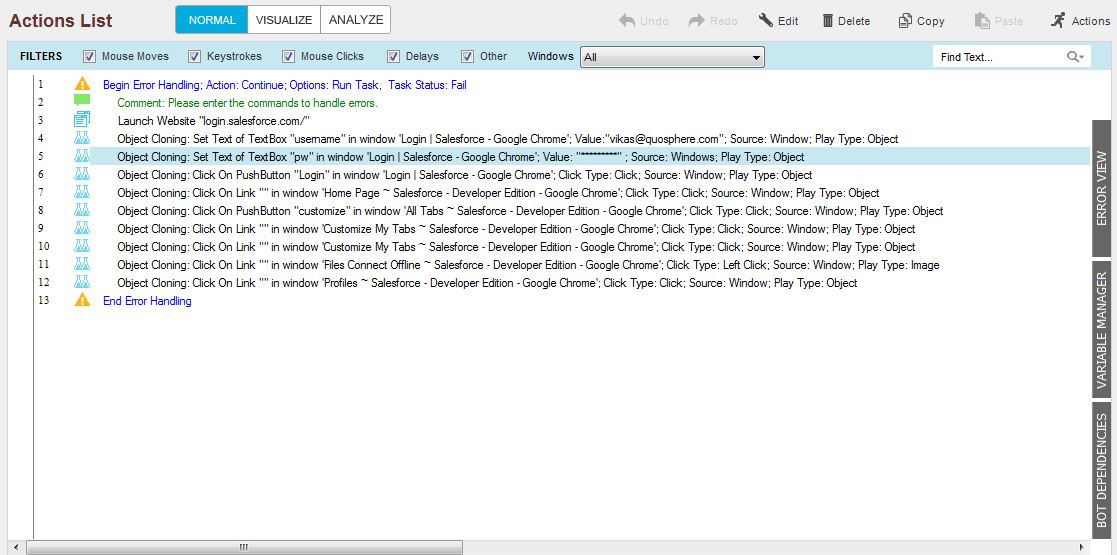Click the Launch Website icon on line 3
Viewport: 1117px width, 555px height.
(x=82, y=120)
